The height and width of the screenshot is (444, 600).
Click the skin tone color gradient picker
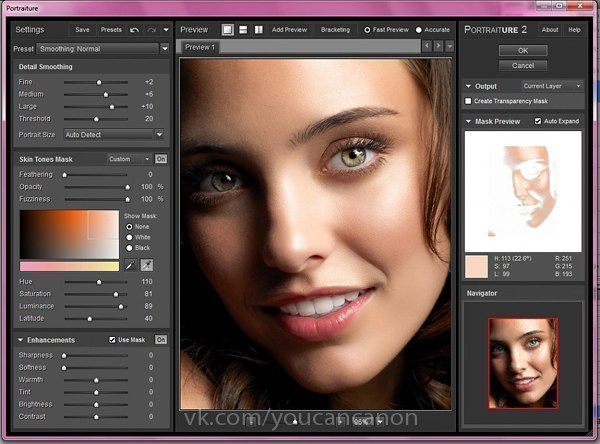tap(69, 233)
